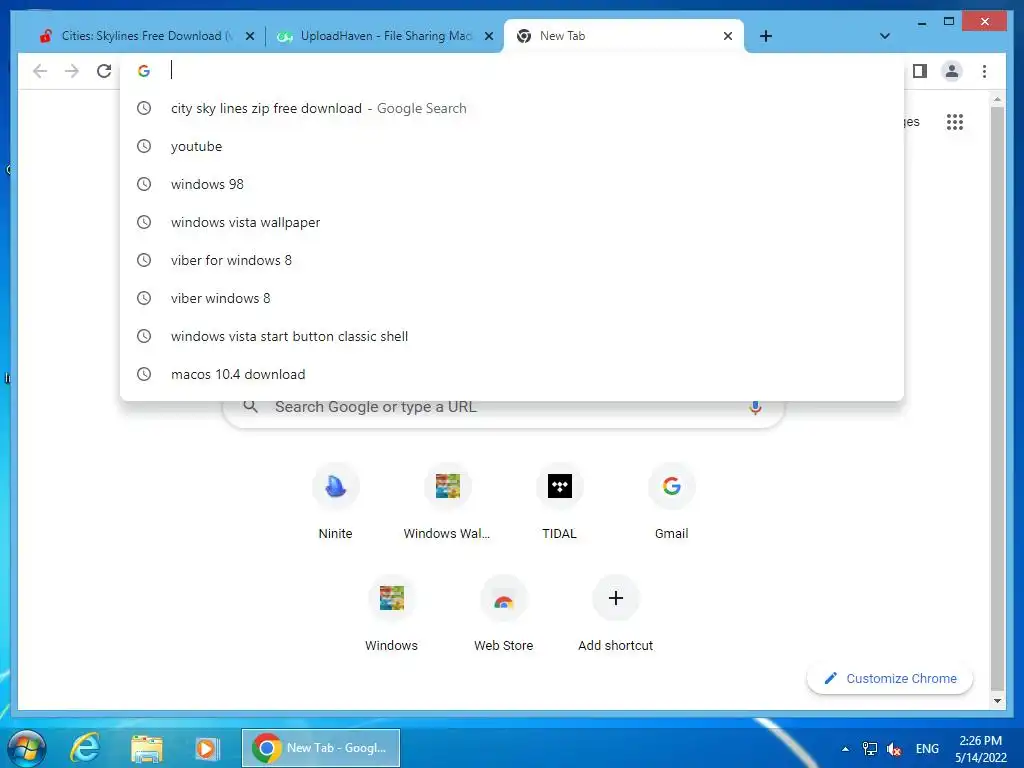Open the Web Store shortcut

pyautogui.click(x=504, y=614)
